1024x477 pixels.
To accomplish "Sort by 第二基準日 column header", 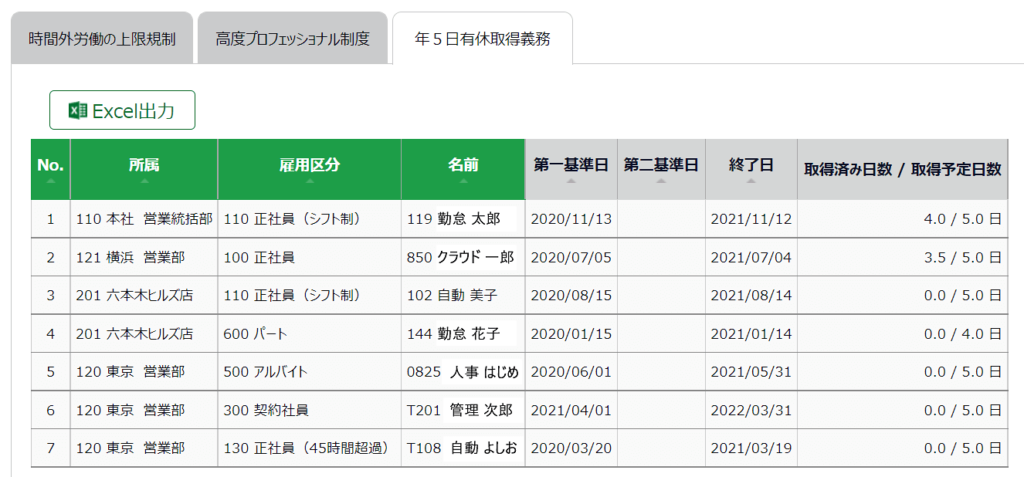I will click(x=661, y=168).
